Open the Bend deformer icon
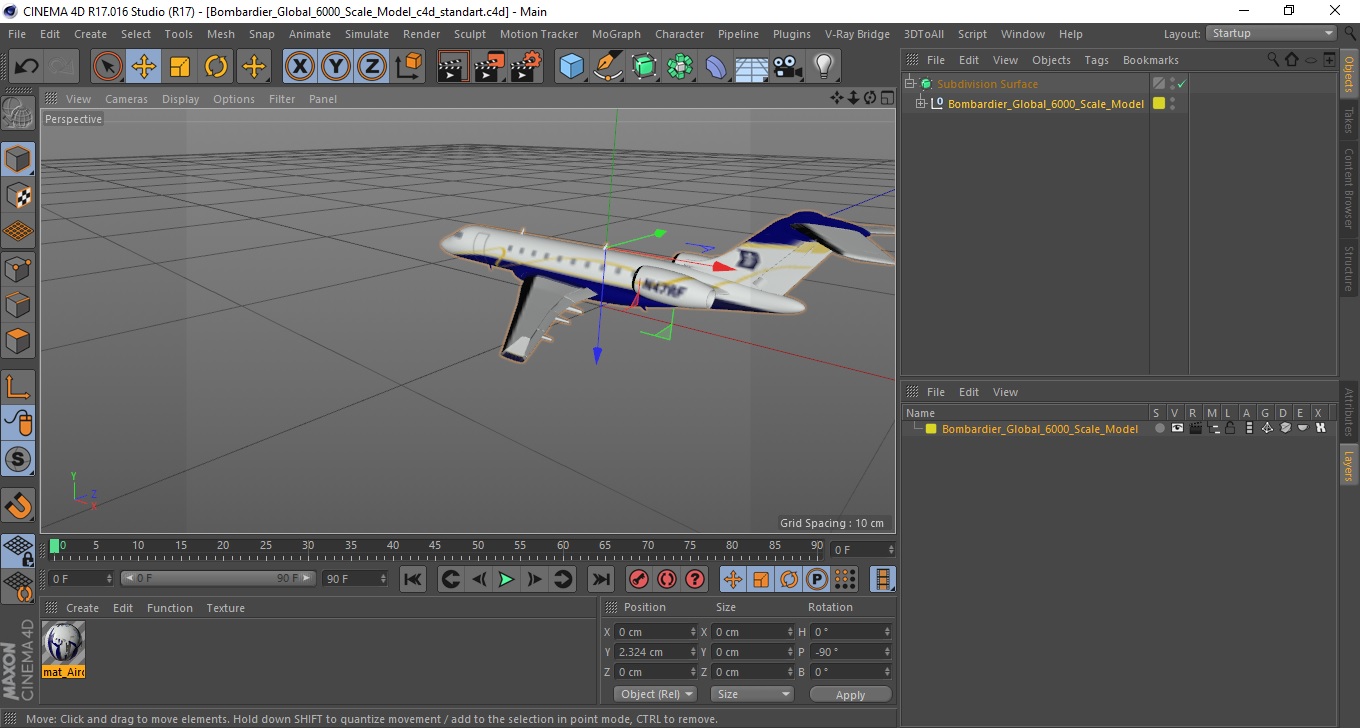Viewport: 1360px width, 728px height. 716,67
